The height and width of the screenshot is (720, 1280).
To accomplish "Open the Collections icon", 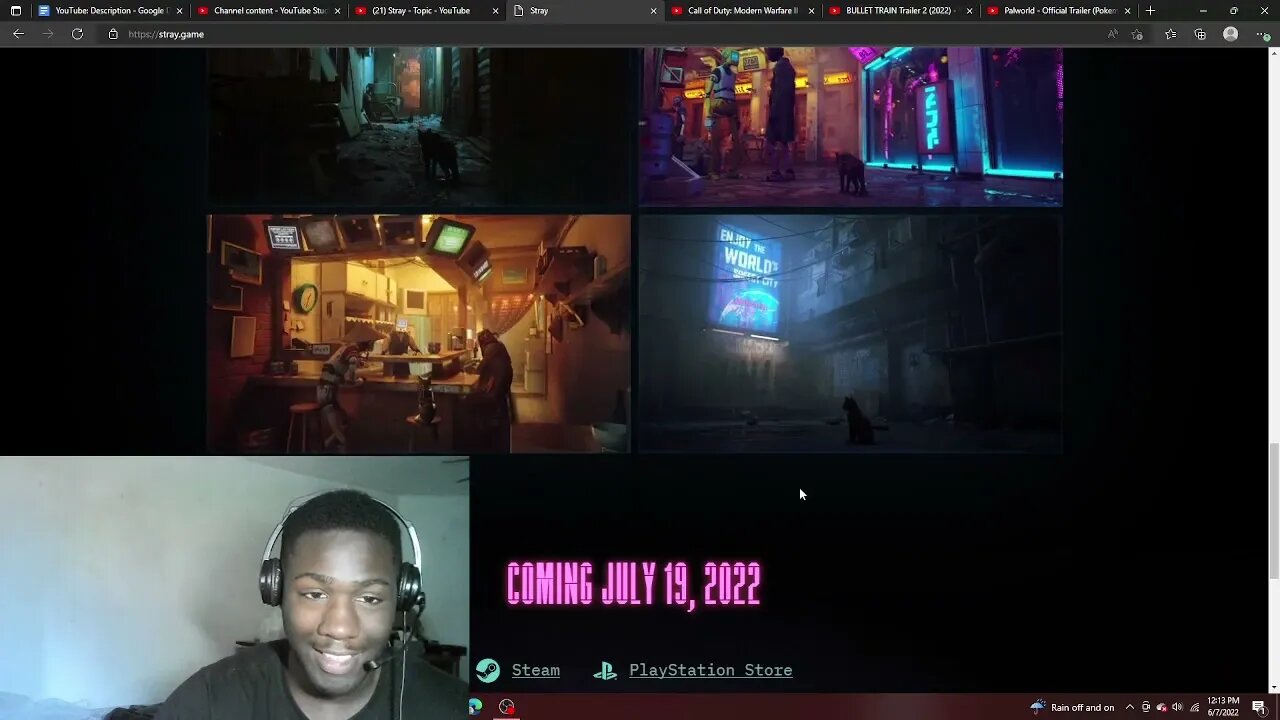I will (1200, 34).
